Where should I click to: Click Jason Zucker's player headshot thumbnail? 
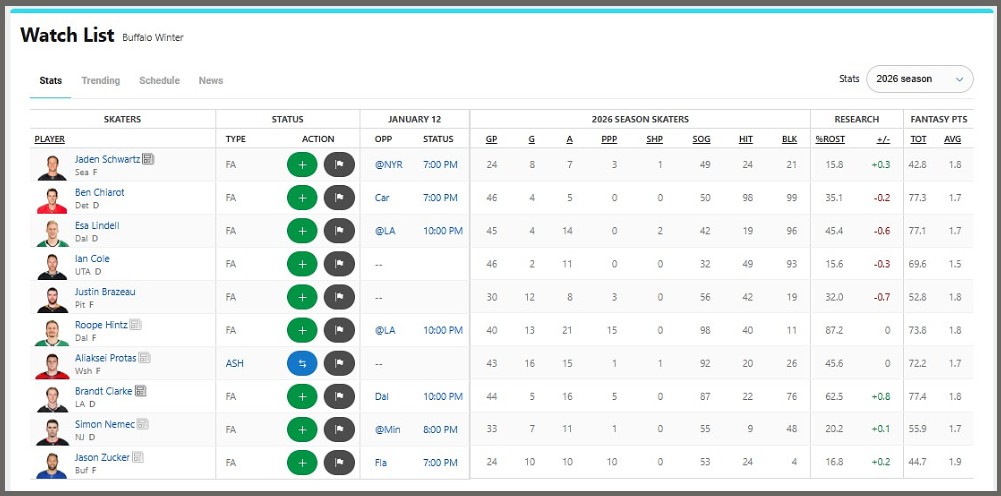pos(52,463)
